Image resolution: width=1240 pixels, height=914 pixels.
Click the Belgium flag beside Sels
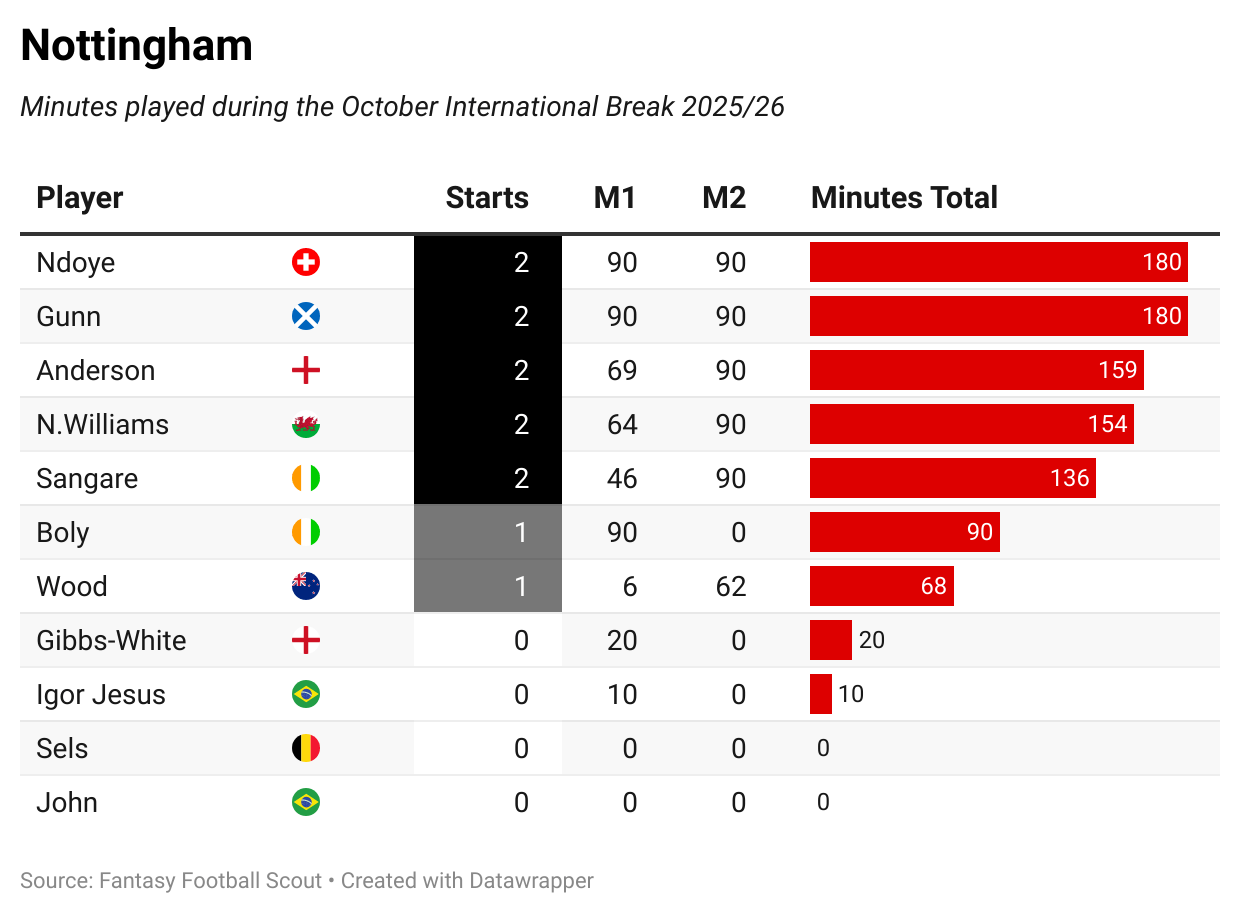coord(305,749)
